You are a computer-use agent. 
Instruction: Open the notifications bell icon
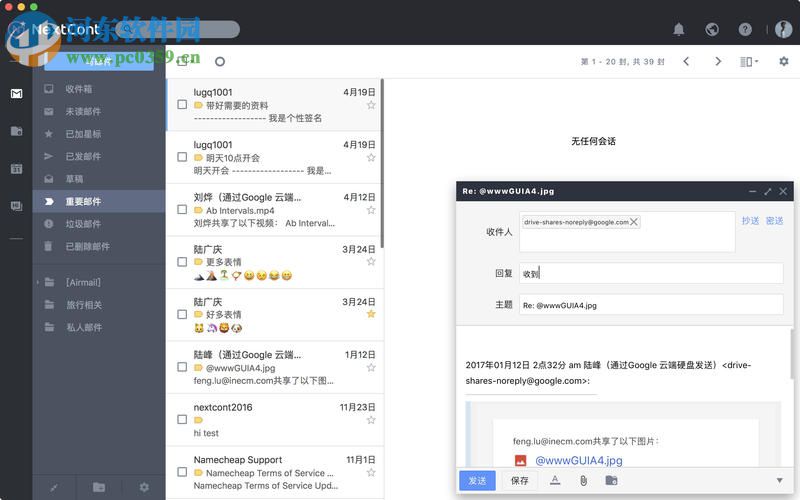point(679,29)
